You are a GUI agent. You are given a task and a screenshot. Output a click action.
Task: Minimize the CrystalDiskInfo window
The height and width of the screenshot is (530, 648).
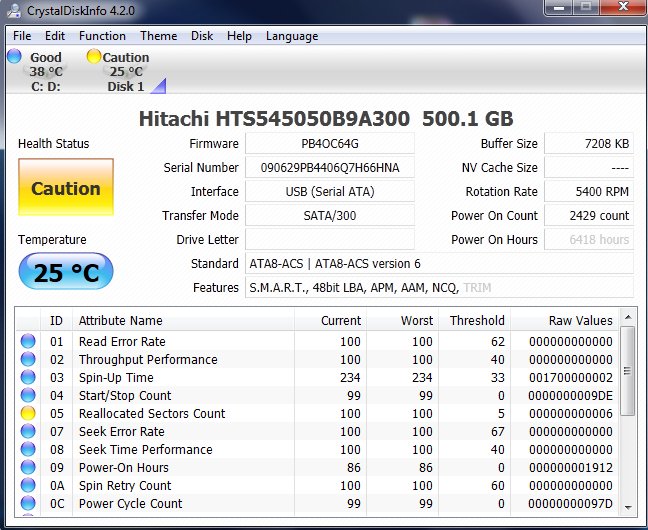(559, 7)
